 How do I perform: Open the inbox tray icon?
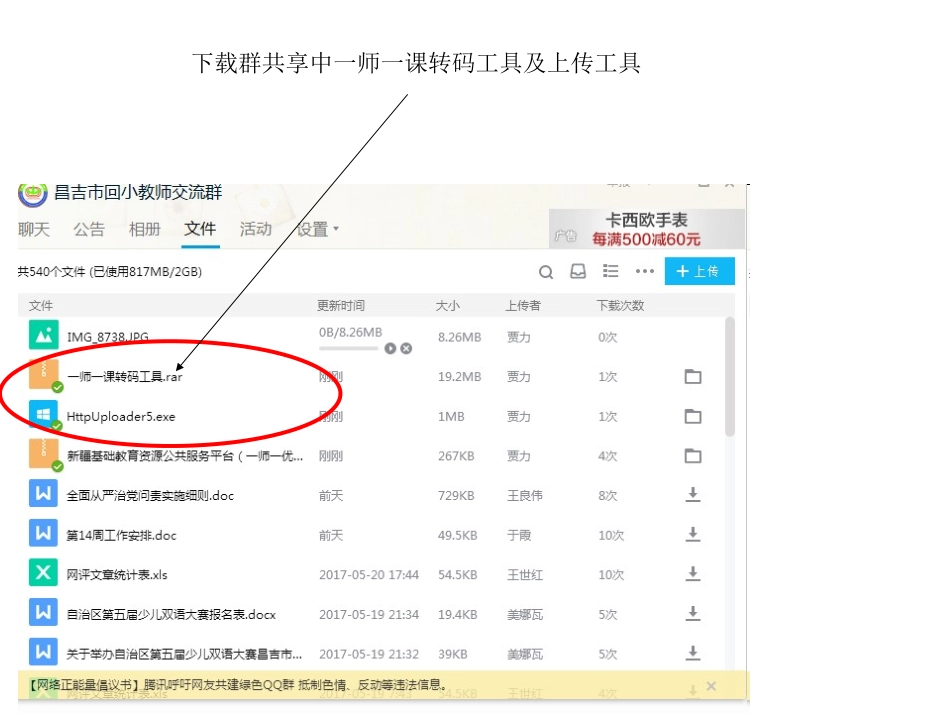tap(578, 271)
